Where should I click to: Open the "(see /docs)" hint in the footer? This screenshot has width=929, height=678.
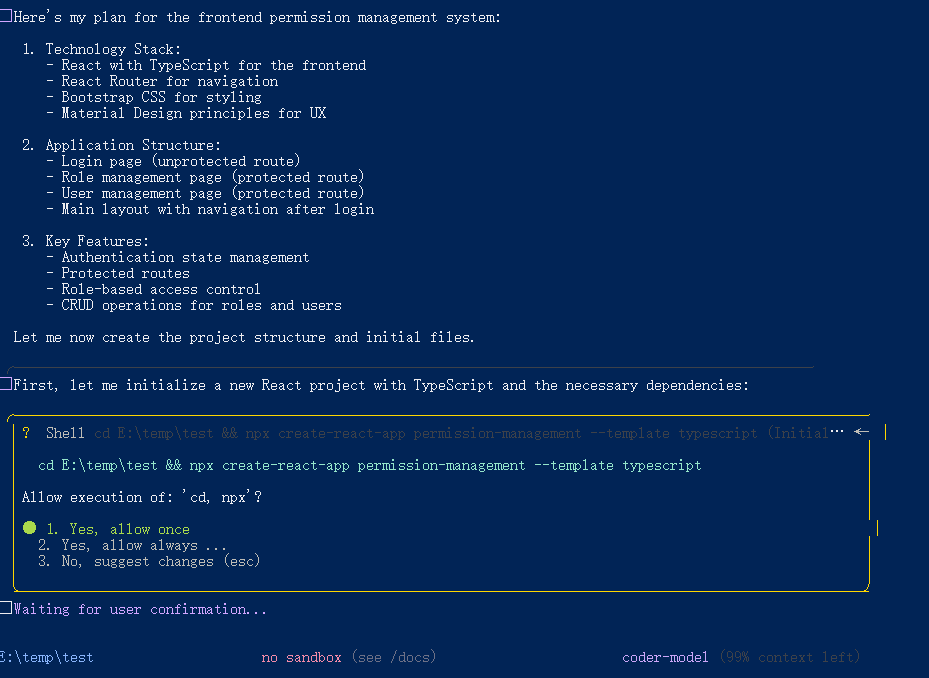[396, 657]
